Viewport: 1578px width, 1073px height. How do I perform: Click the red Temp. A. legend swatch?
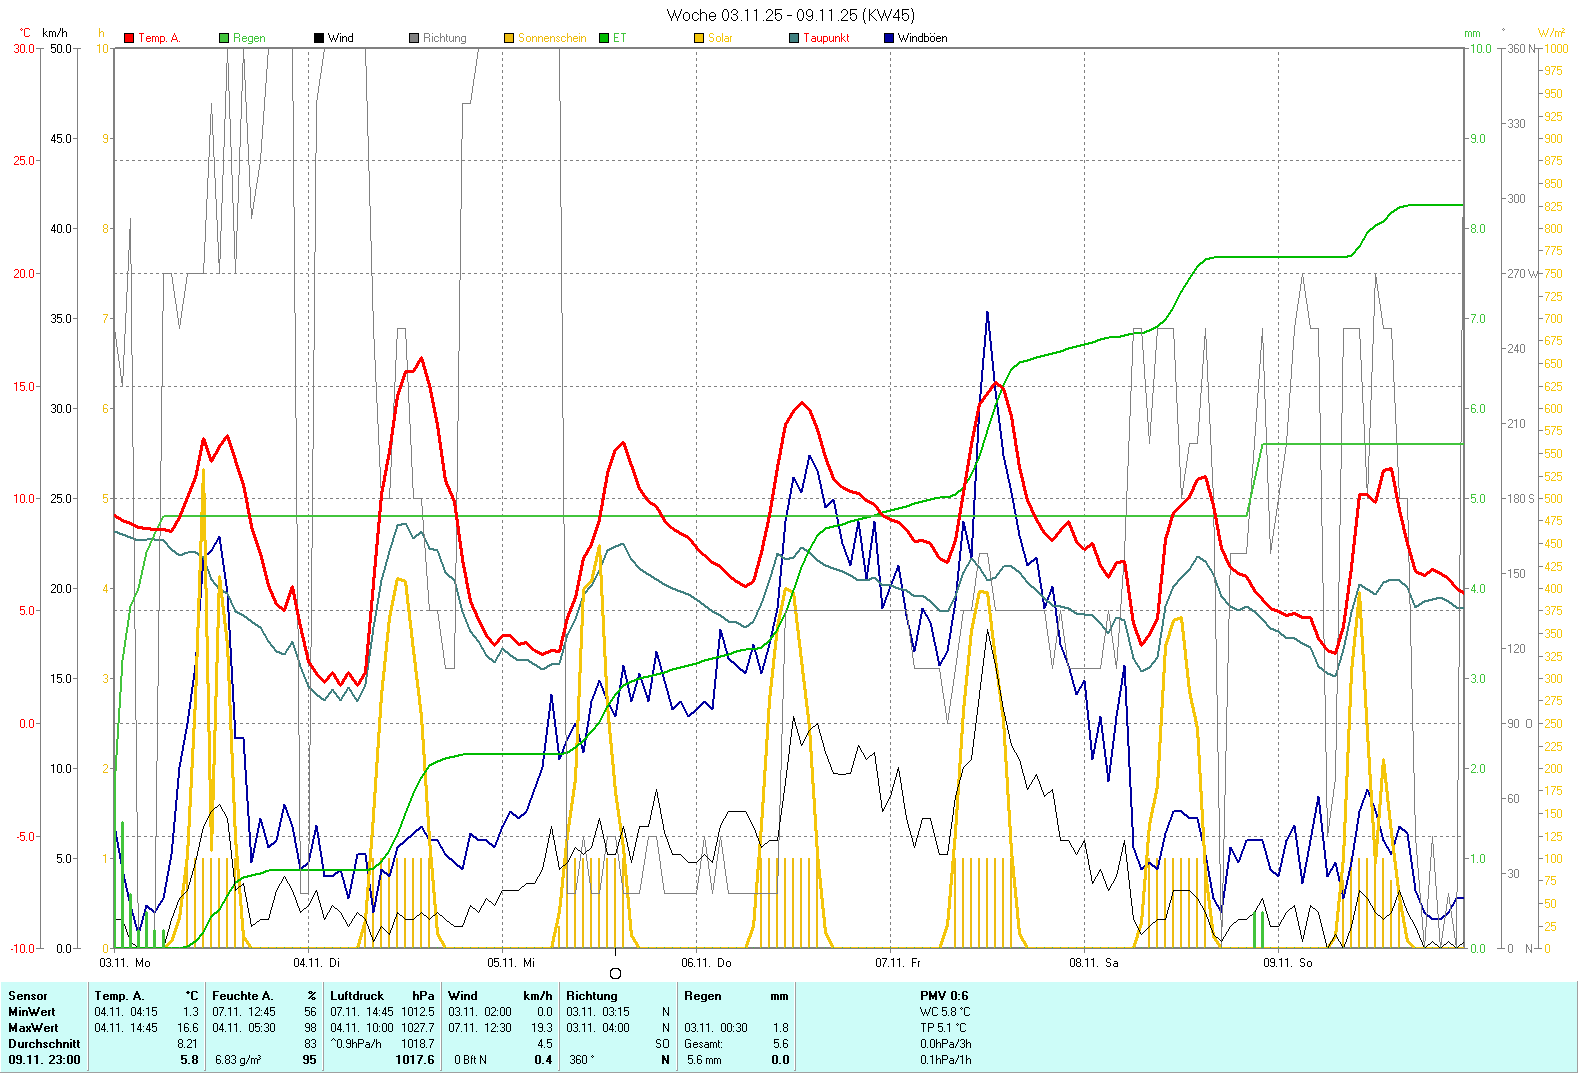(x=129, y=38)
